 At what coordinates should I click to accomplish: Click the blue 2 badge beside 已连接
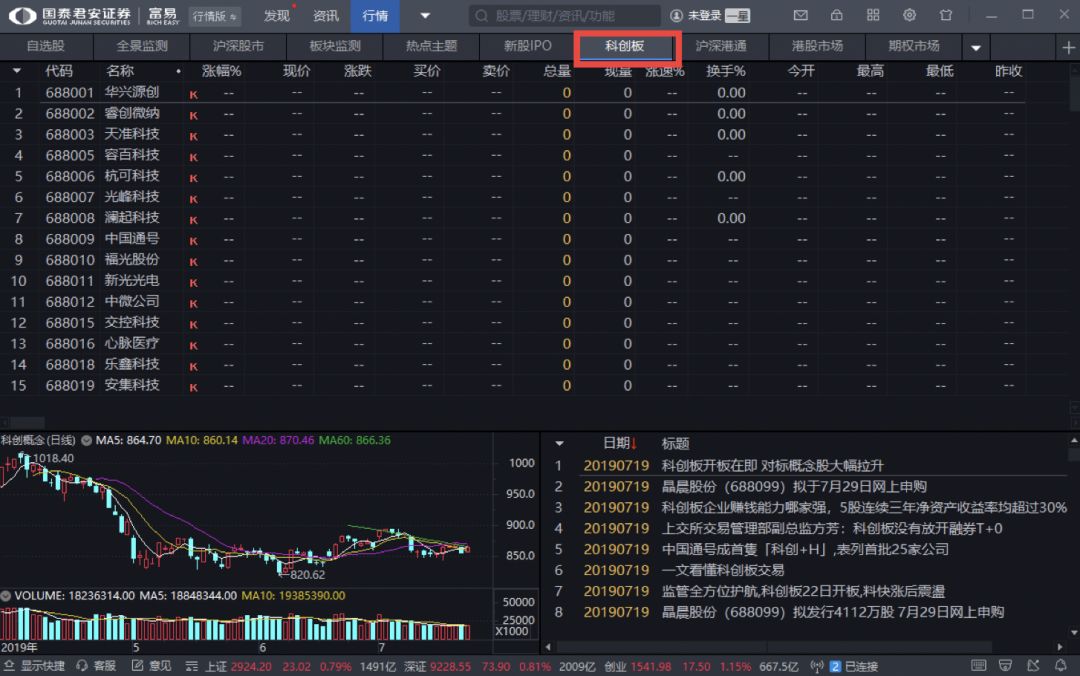(835, 666)
